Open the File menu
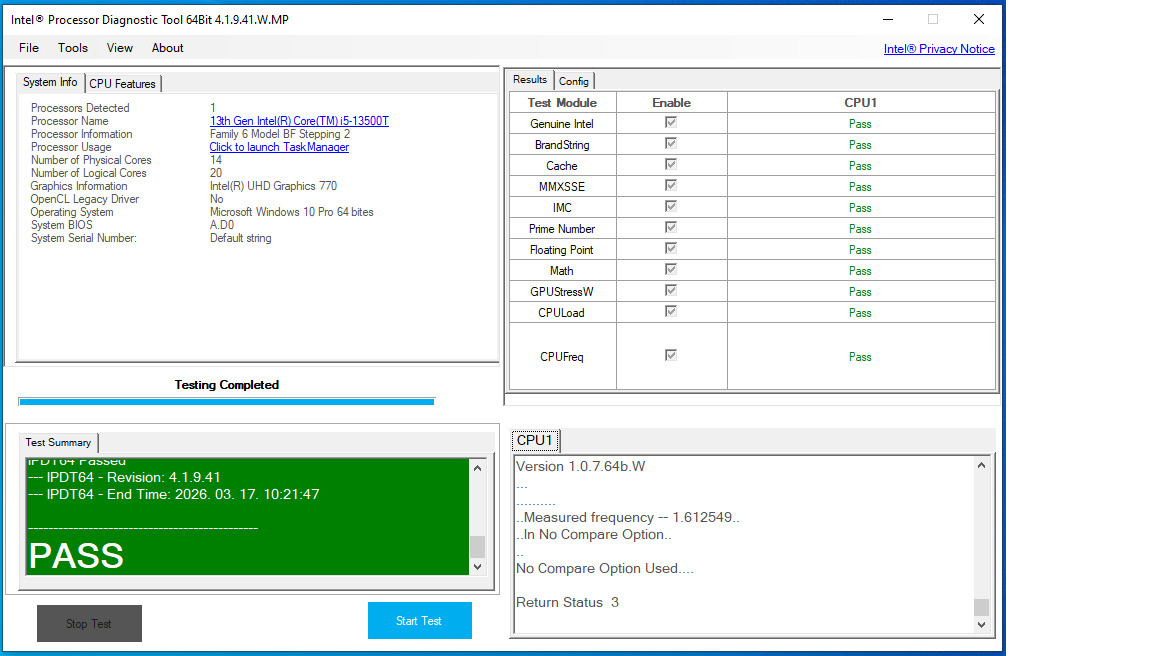 click(29, 48)
